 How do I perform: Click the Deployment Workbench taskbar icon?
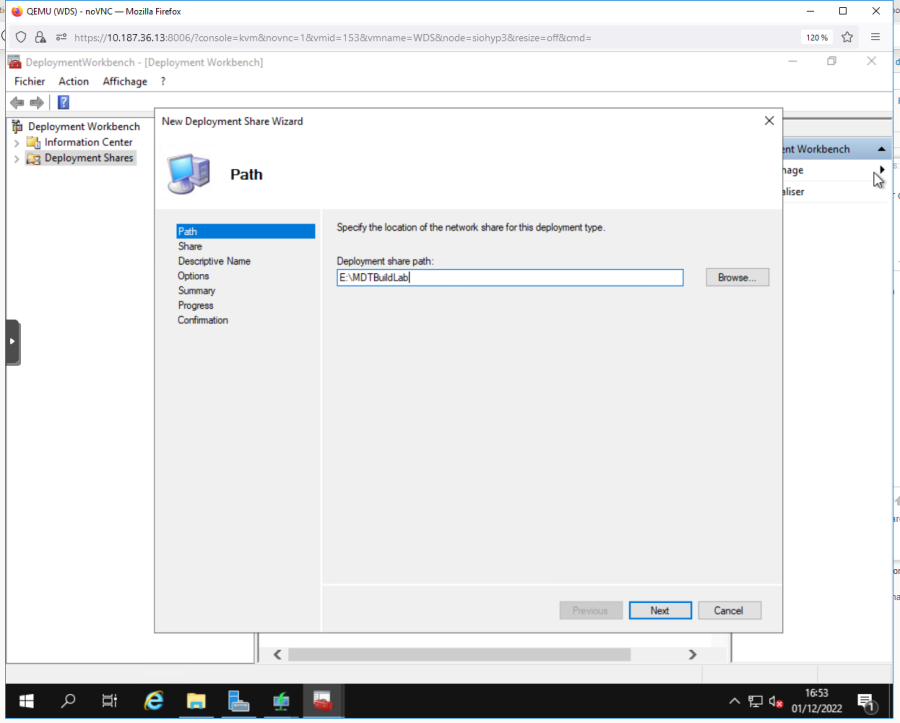pos(323,701)
